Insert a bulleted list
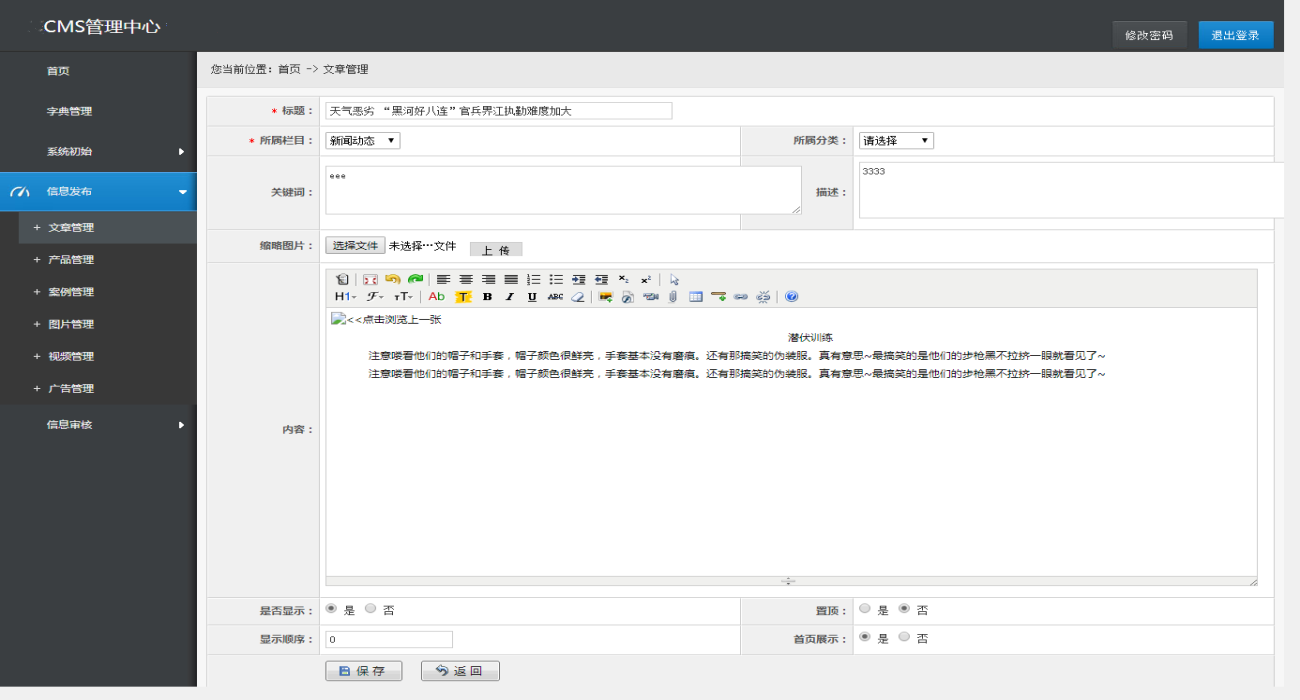This screenshot has height=700, width=1300. 556,279
